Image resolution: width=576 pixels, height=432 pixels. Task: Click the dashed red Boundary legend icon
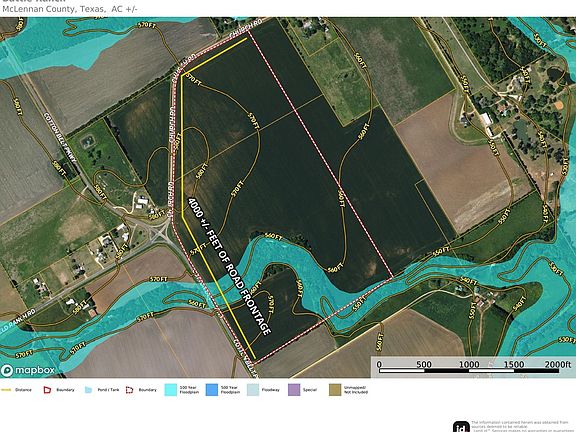tap(130, 390)
